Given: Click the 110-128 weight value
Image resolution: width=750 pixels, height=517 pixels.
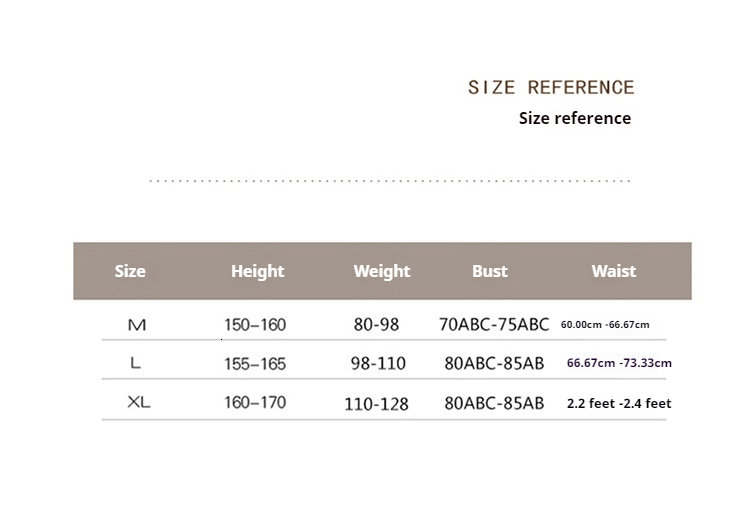Looking at the screenshot, I should (x=376, y=404).
